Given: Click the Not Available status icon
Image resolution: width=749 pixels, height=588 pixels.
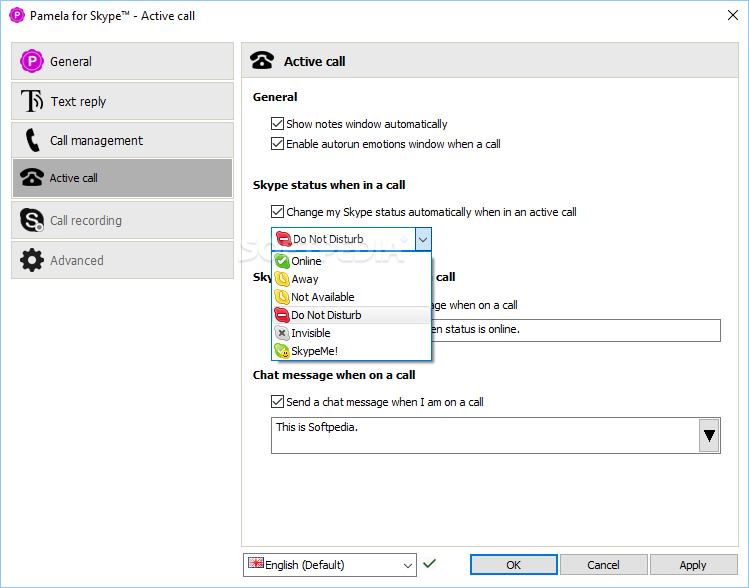Looking at the screenshot, I should tap(282, 297).
